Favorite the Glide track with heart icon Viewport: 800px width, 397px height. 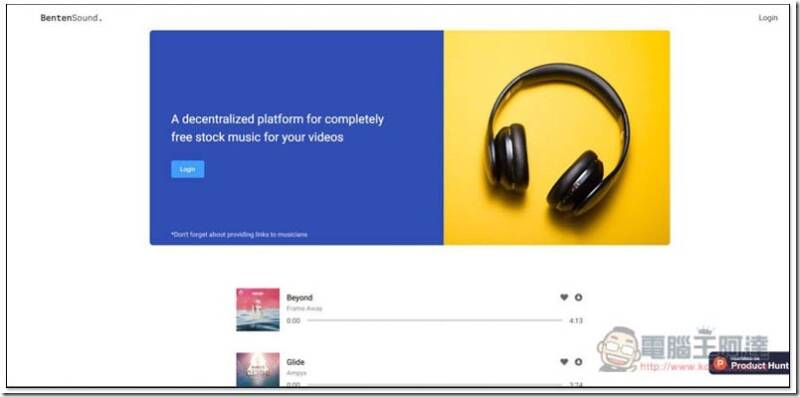point(564,362)
